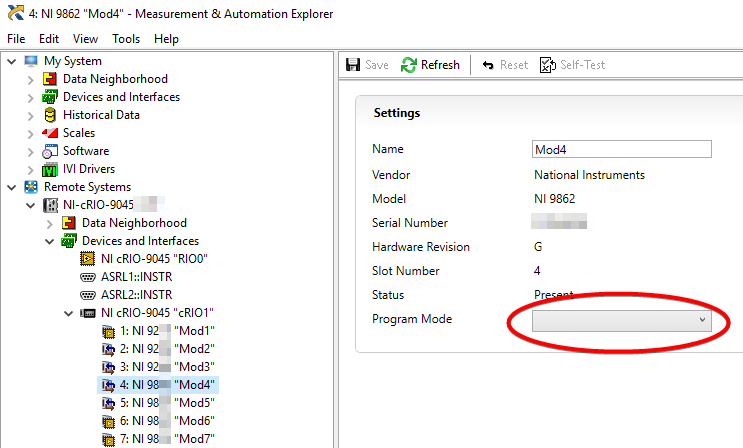Click the Mod6 module icon
The width and height of the screenshot is (743, 448).
(109, 421)
